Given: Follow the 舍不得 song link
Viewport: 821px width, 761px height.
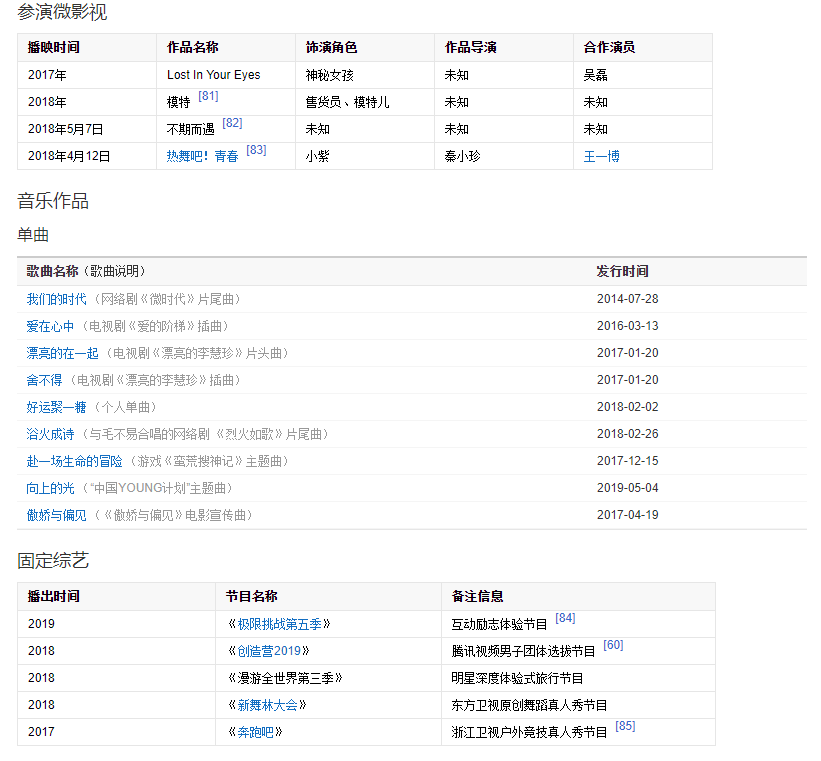Looking at the screenshot, I should [44, 380].
